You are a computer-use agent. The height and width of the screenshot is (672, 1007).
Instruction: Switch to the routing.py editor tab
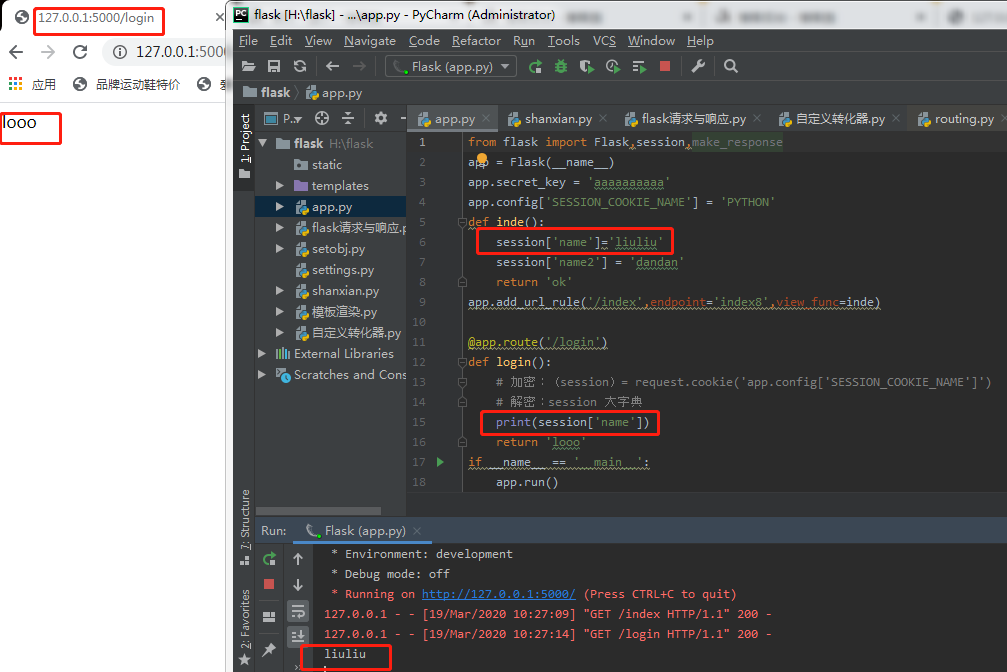click(964, 119)
